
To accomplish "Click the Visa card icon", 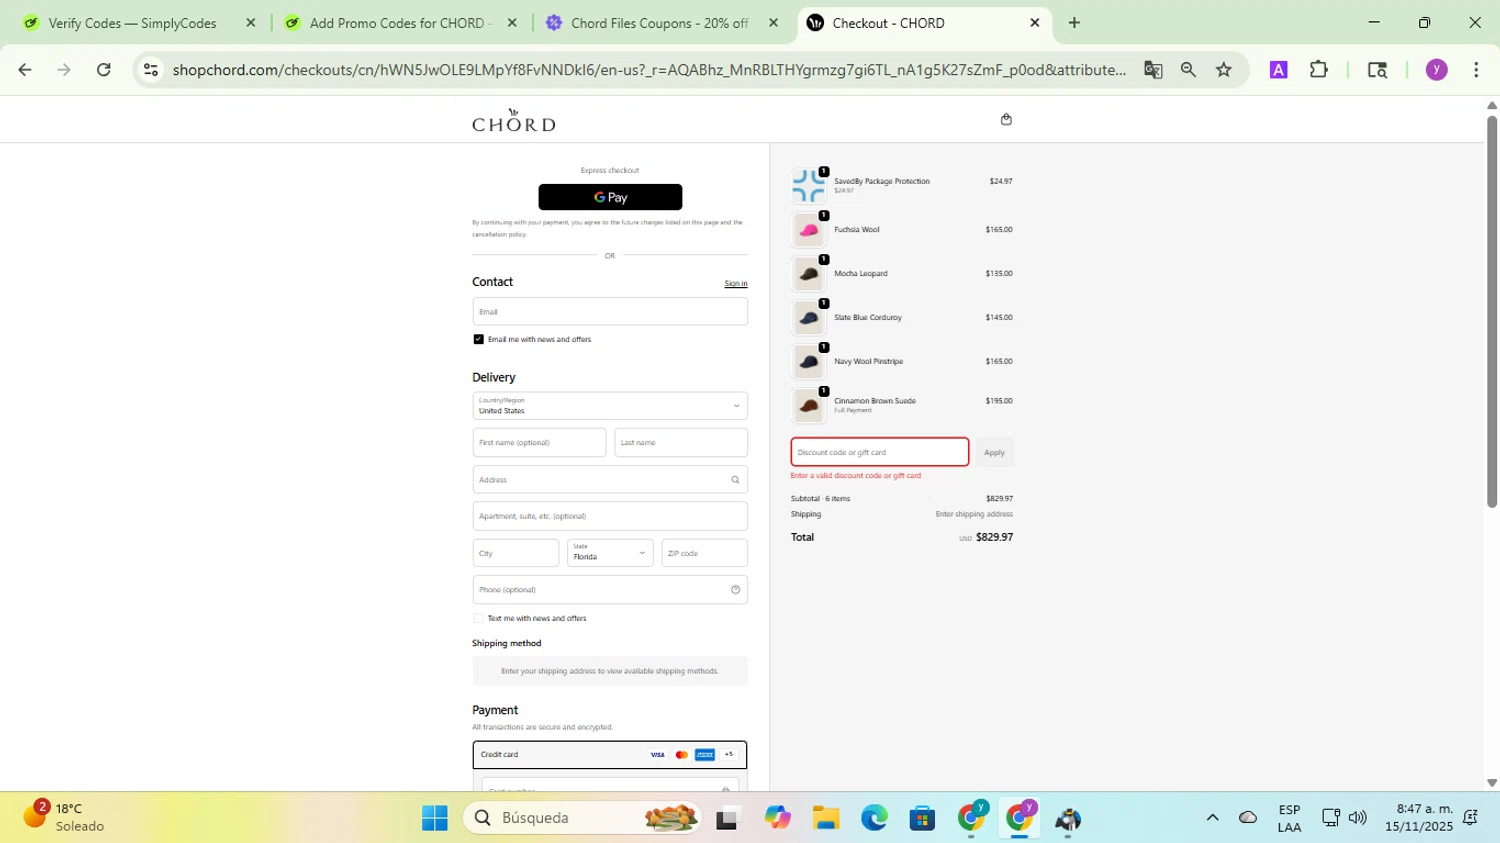I will pos(657,755).
